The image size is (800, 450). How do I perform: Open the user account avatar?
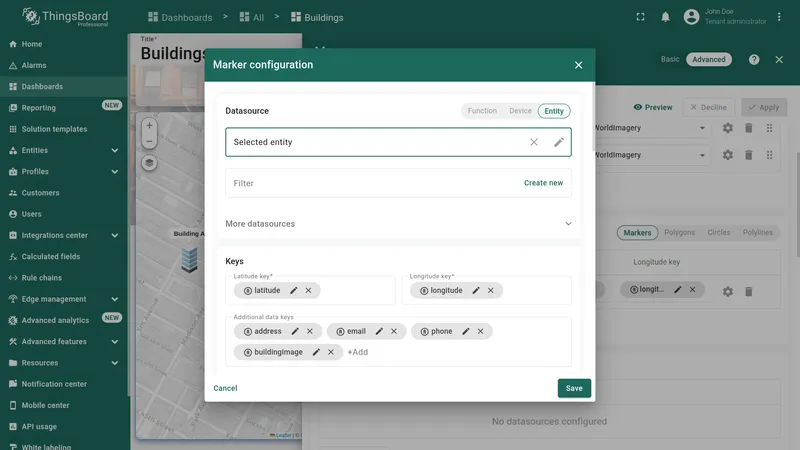691,17
